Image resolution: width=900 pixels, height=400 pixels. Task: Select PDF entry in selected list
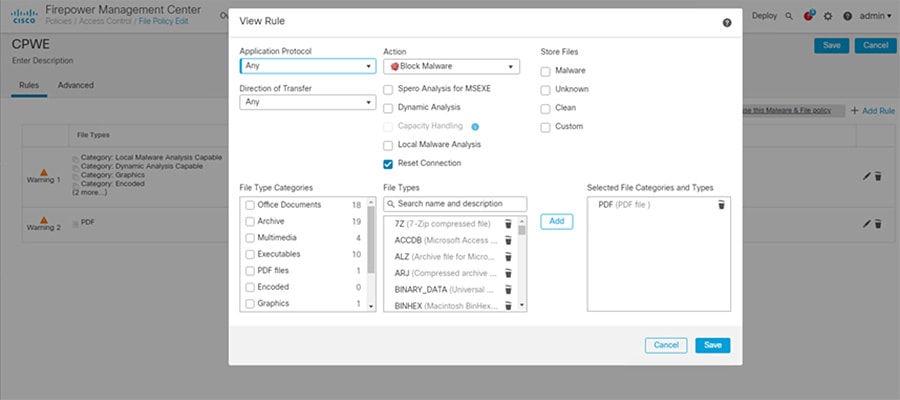tap(658, 205)
